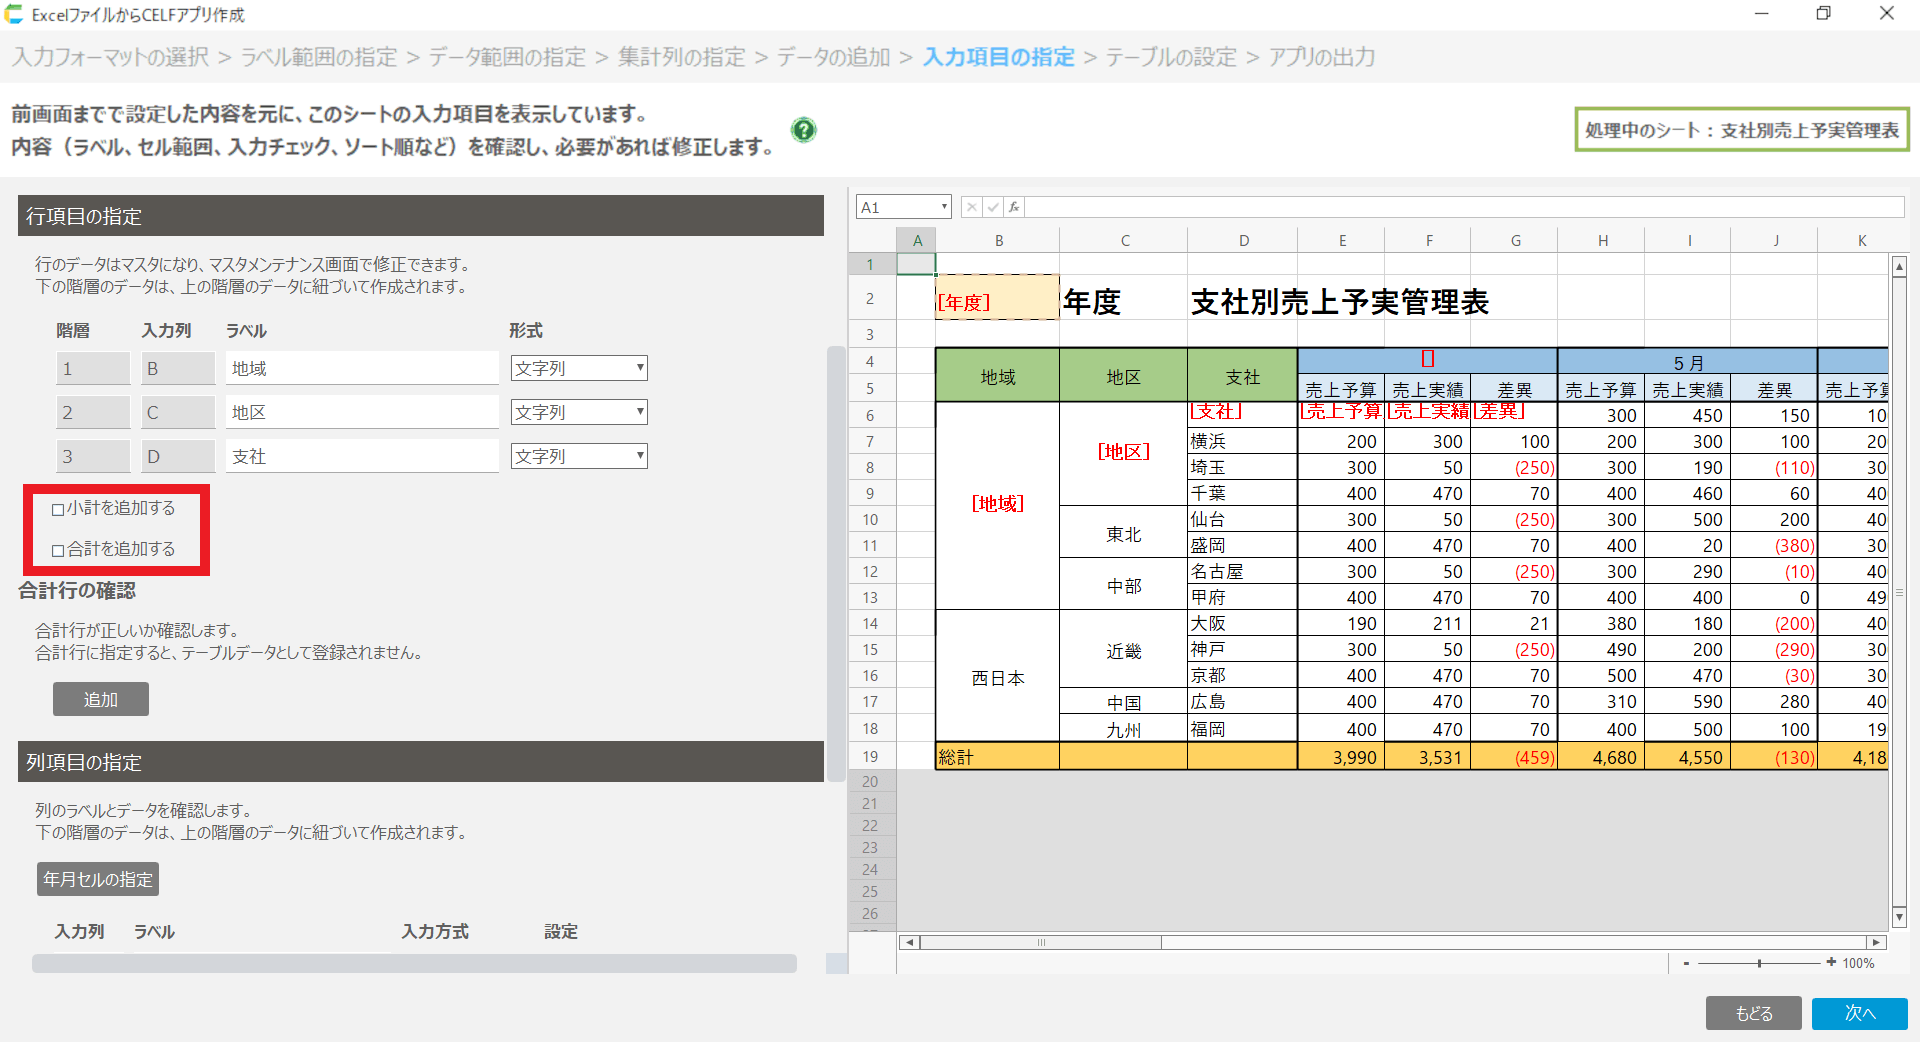The height and width of the screenshot is (1042, 1920).
Task: Enable the 小計を追加する checkbox
Action: coord(58,509)
